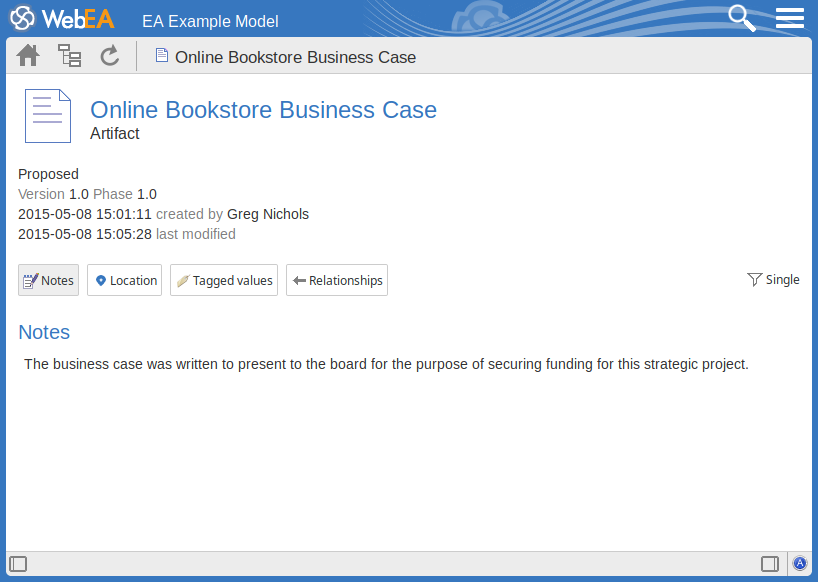Open the hamburger menu in the top right
This screenshot has width=824, height=582.
click(x=789, y=18)
